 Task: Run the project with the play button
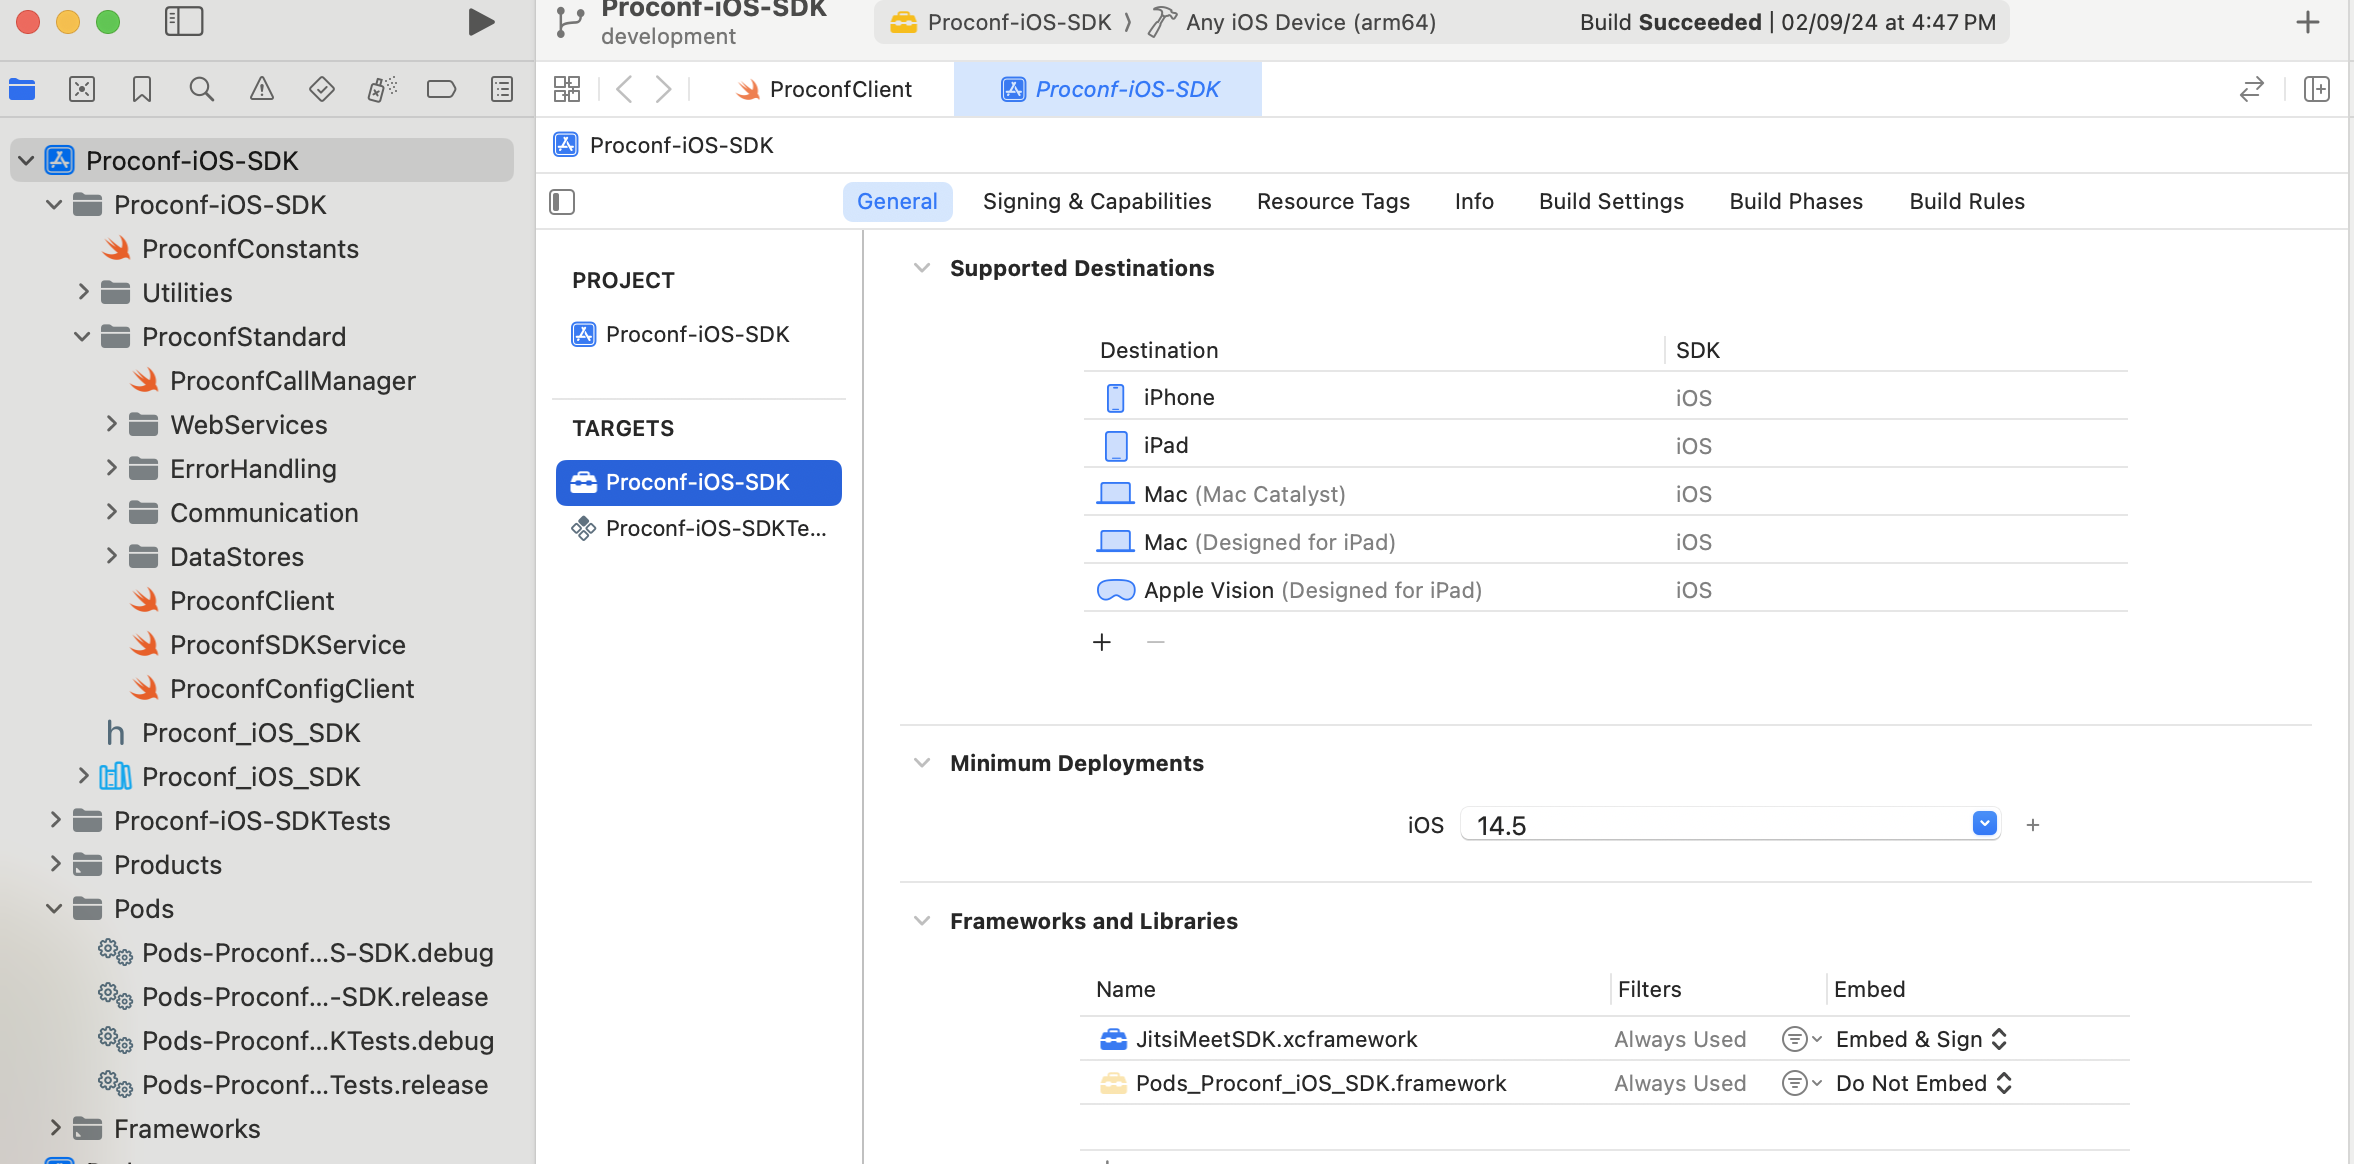click(481, 21)
